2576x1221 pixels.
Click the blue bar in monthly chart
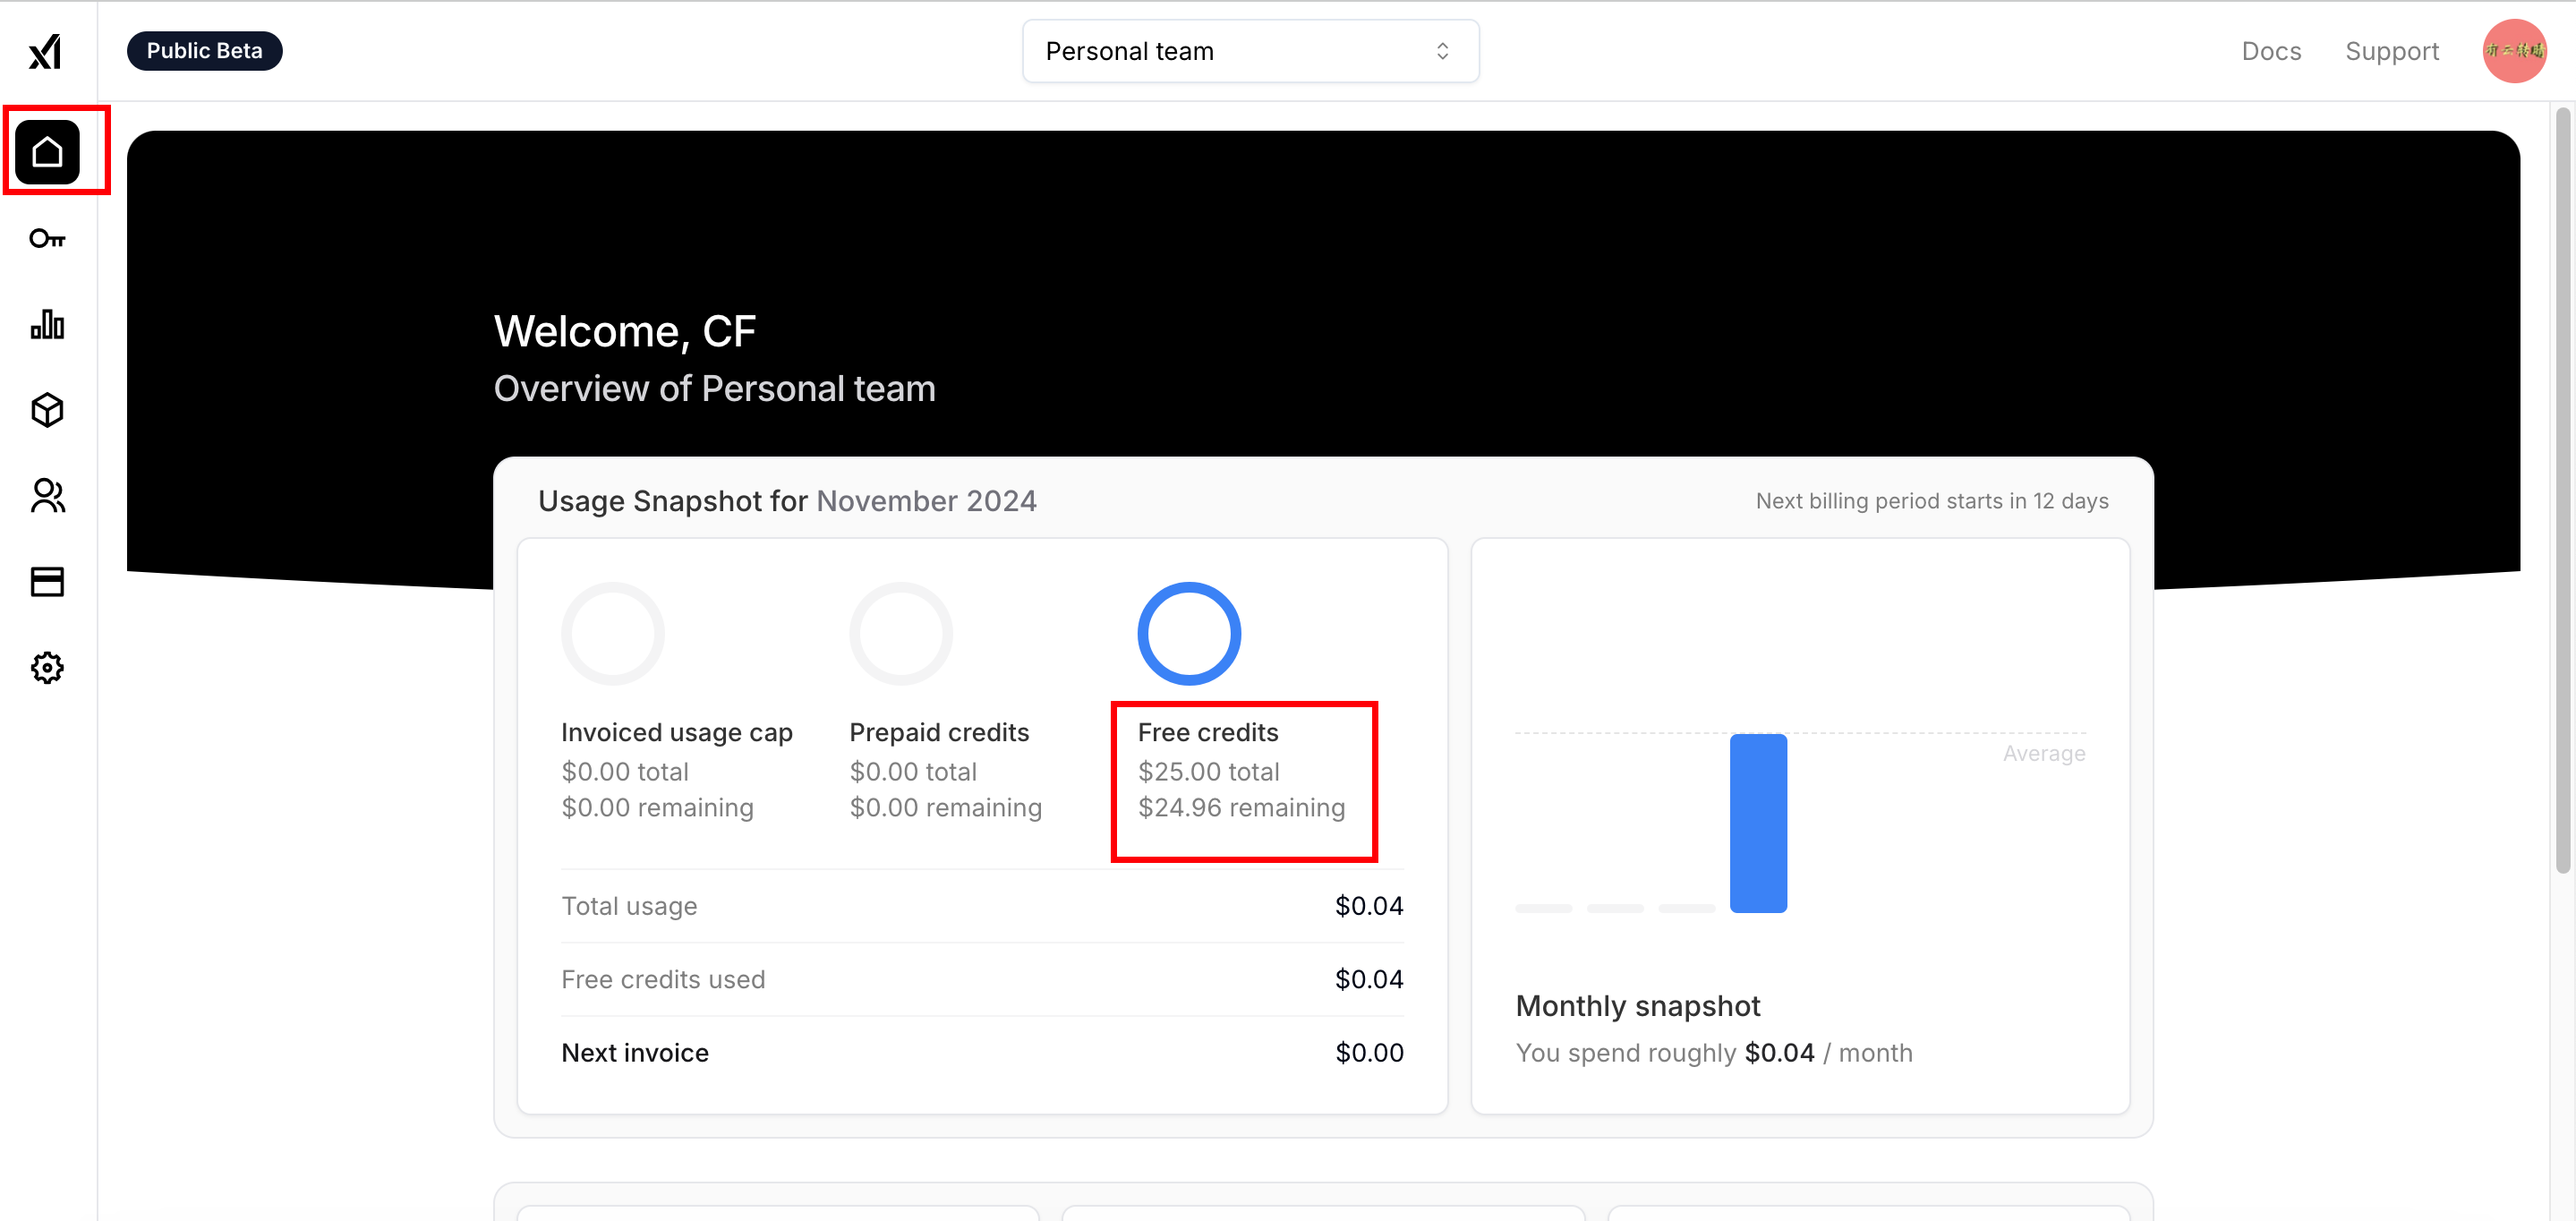1757,822
